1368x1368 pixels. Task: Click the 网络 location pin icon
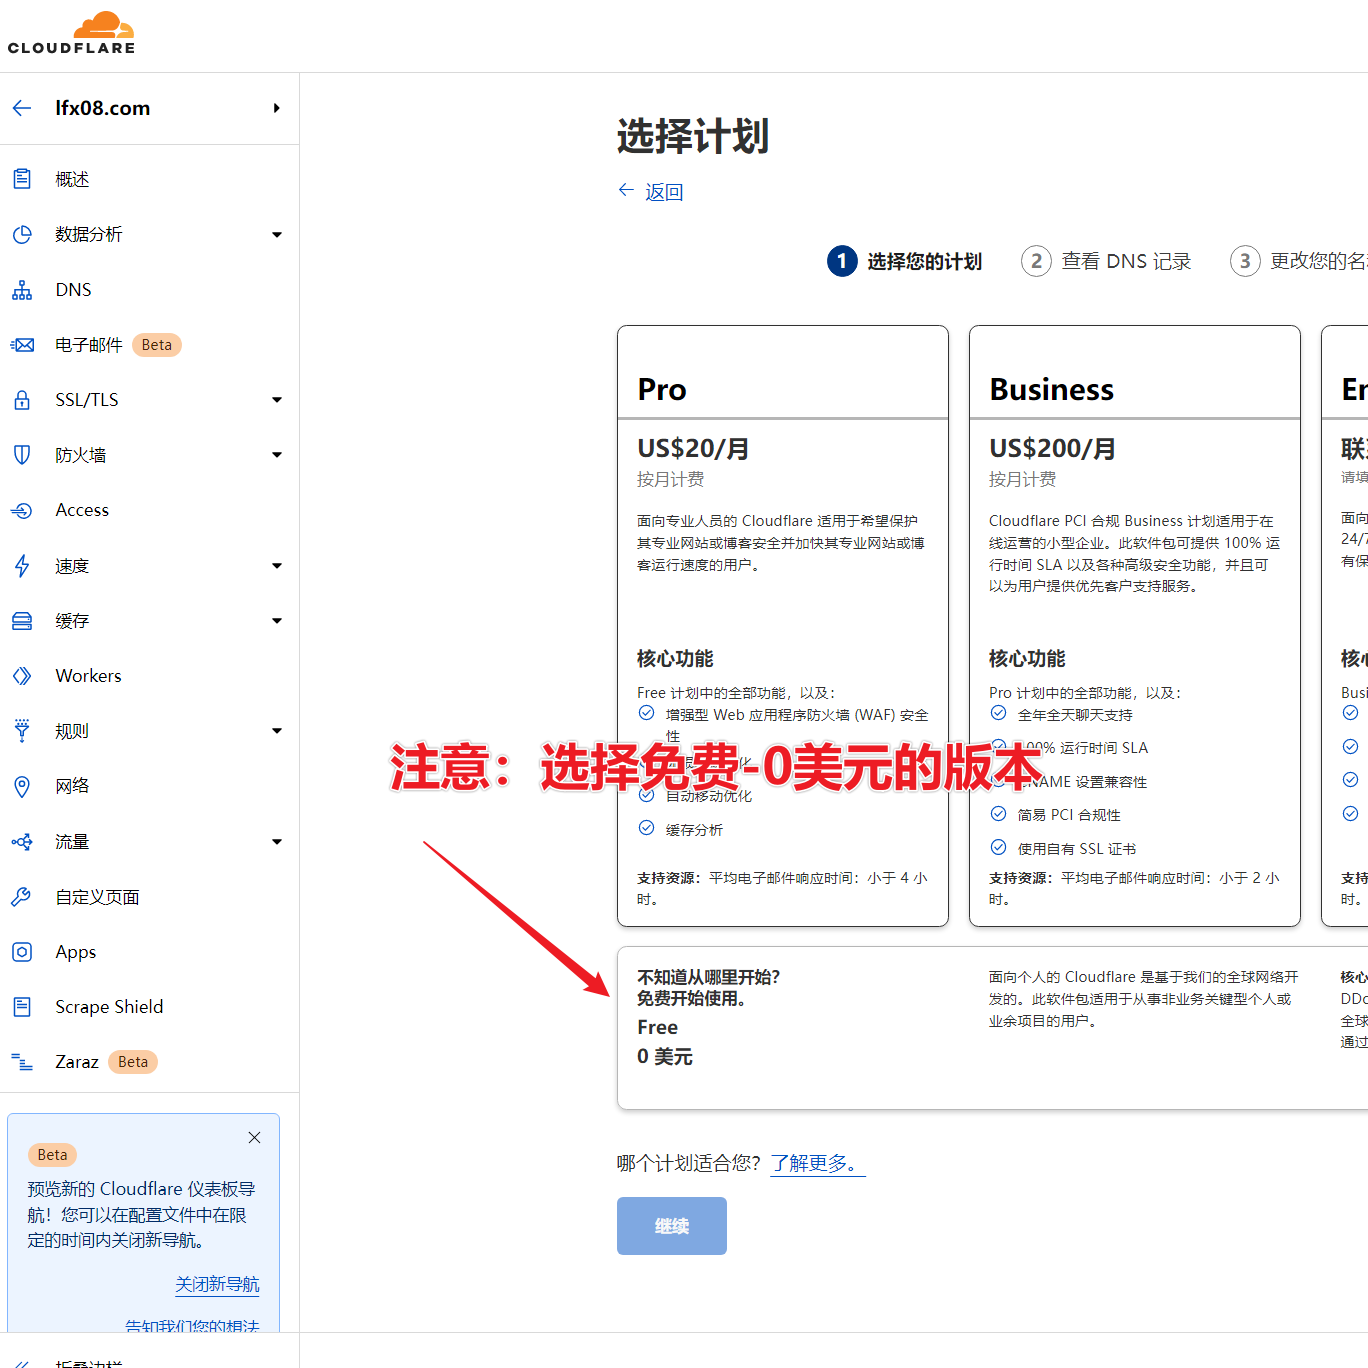[x=22, y=786]
